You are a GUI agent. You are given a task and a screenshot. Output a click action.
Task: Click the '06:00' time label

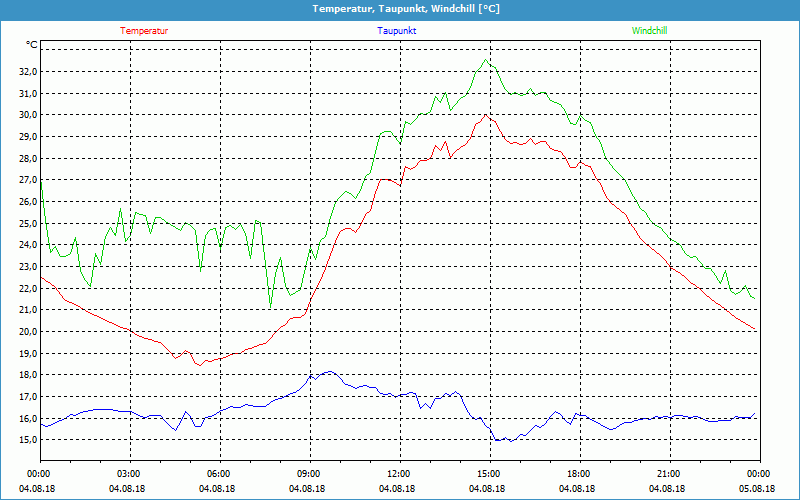click(x=220, y=474)
